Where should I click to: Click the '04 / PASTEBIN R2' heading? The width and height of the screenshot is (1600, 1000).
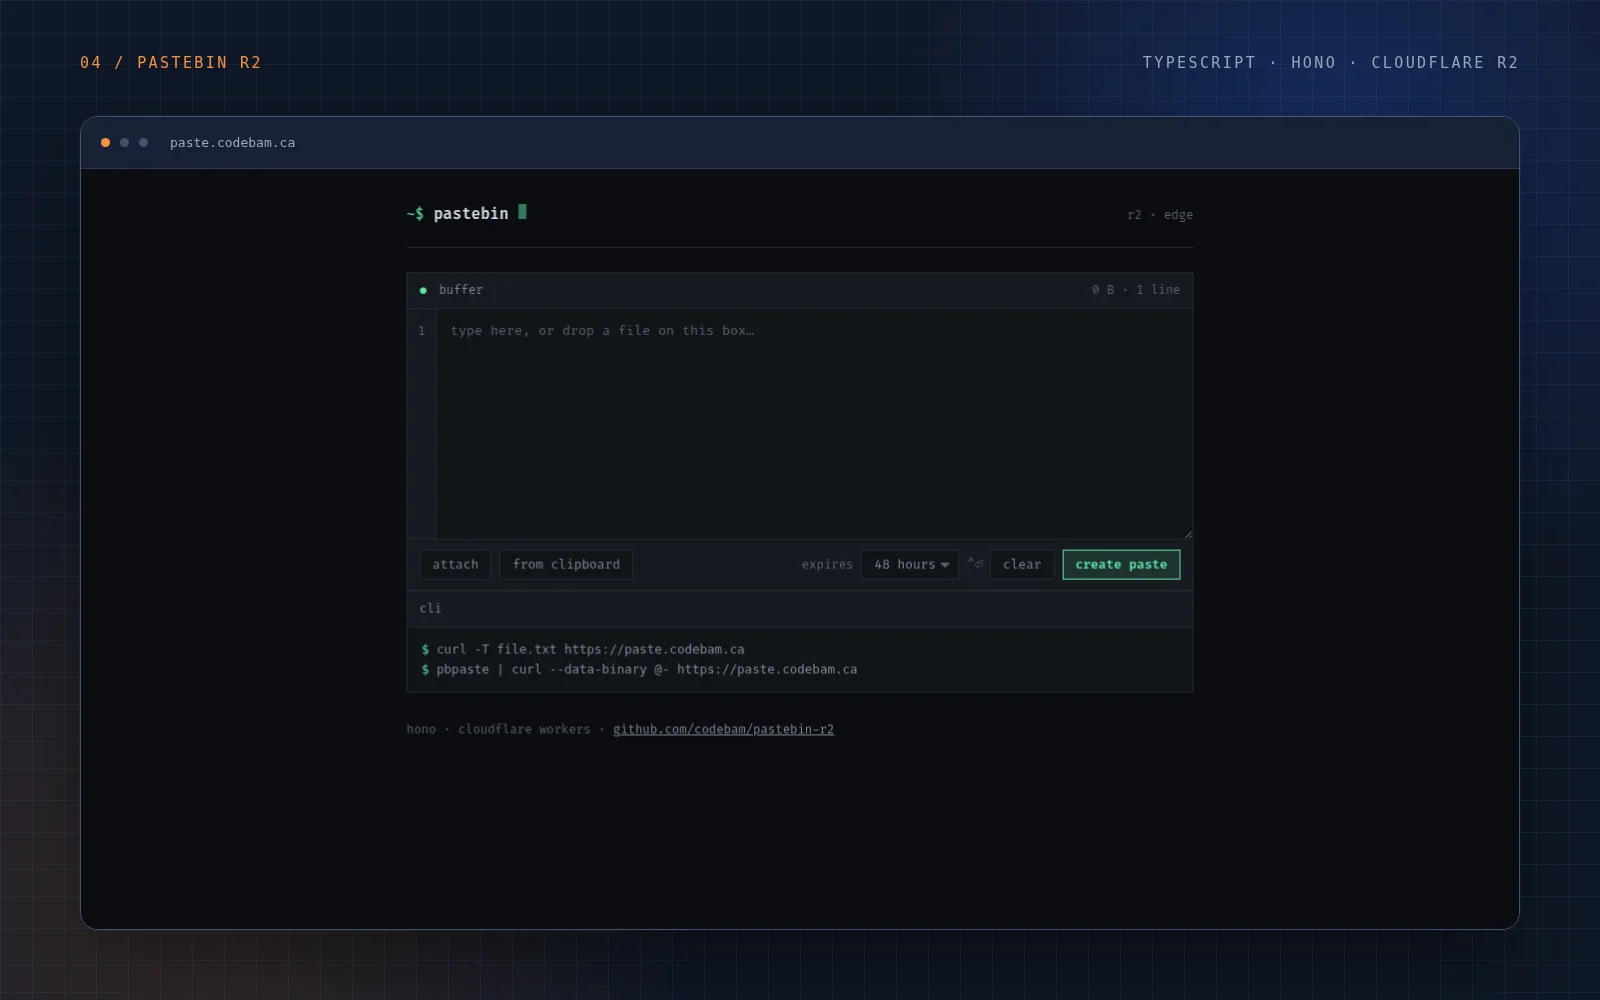(x=171, y=63)
